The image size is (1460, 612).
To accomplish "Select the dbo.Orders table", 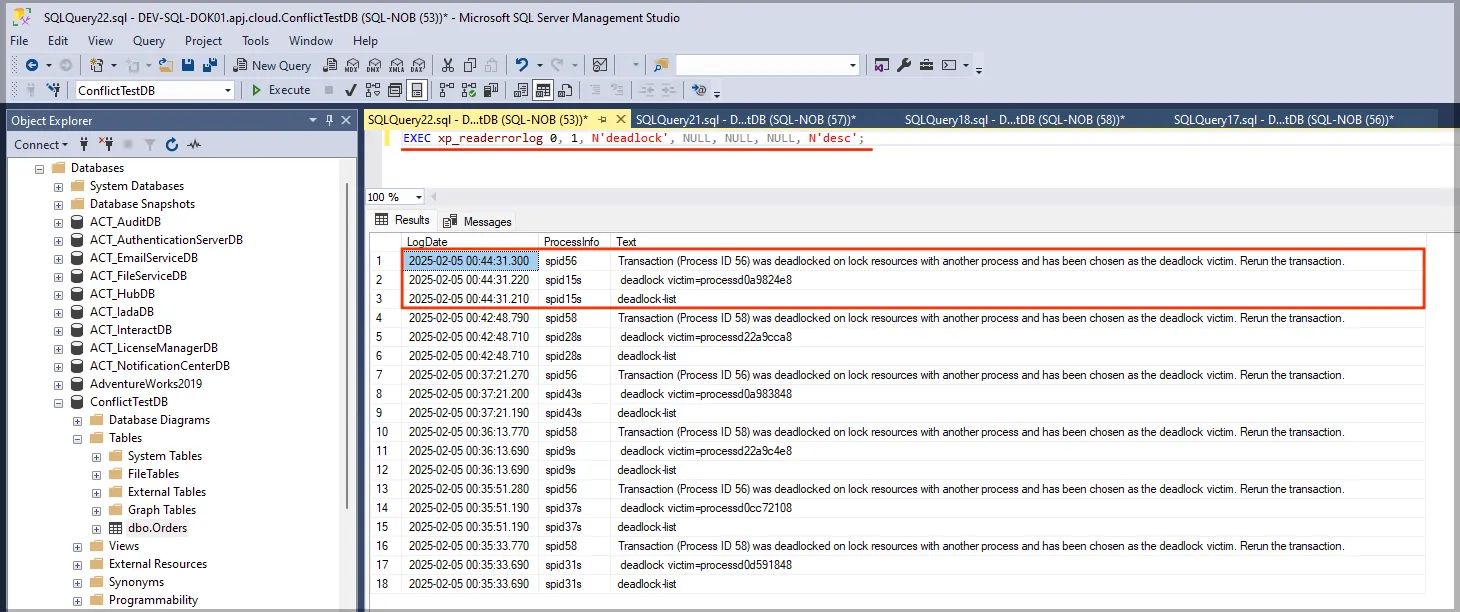I will [157, 528].
